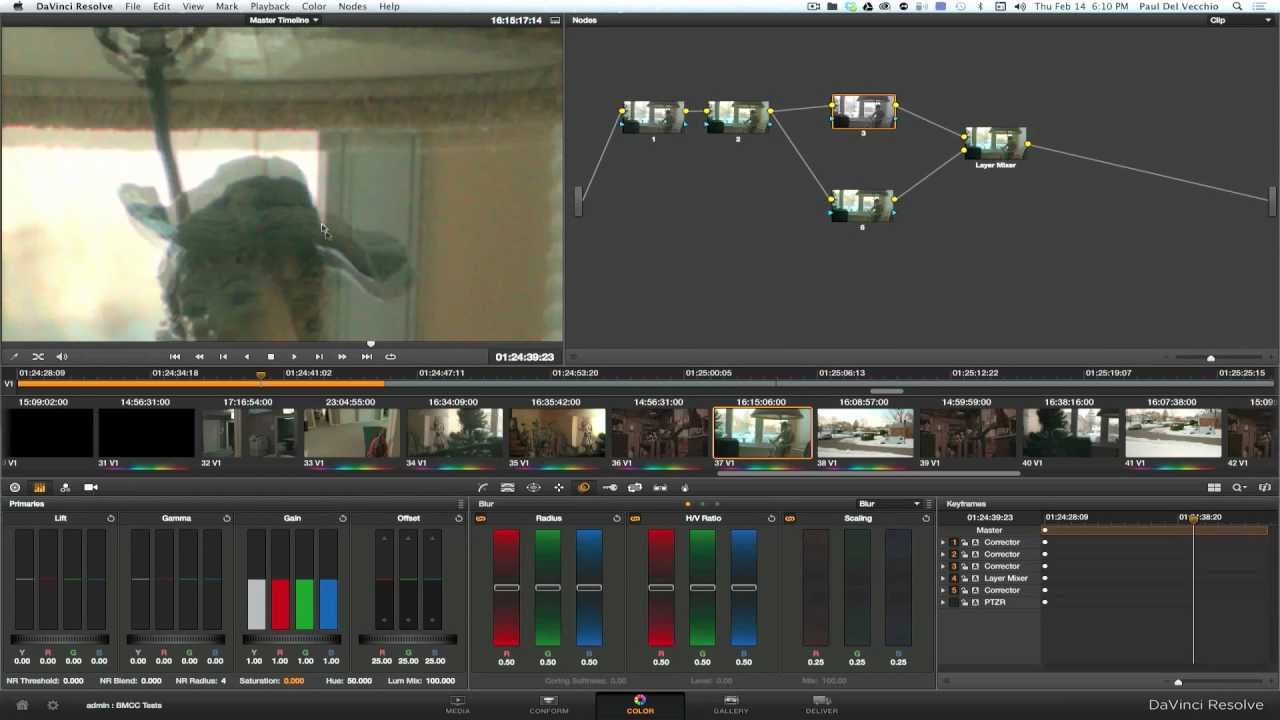Screen dimensions: 1280x720
Task: Open the File menu
Action: (x=133, y=6)
